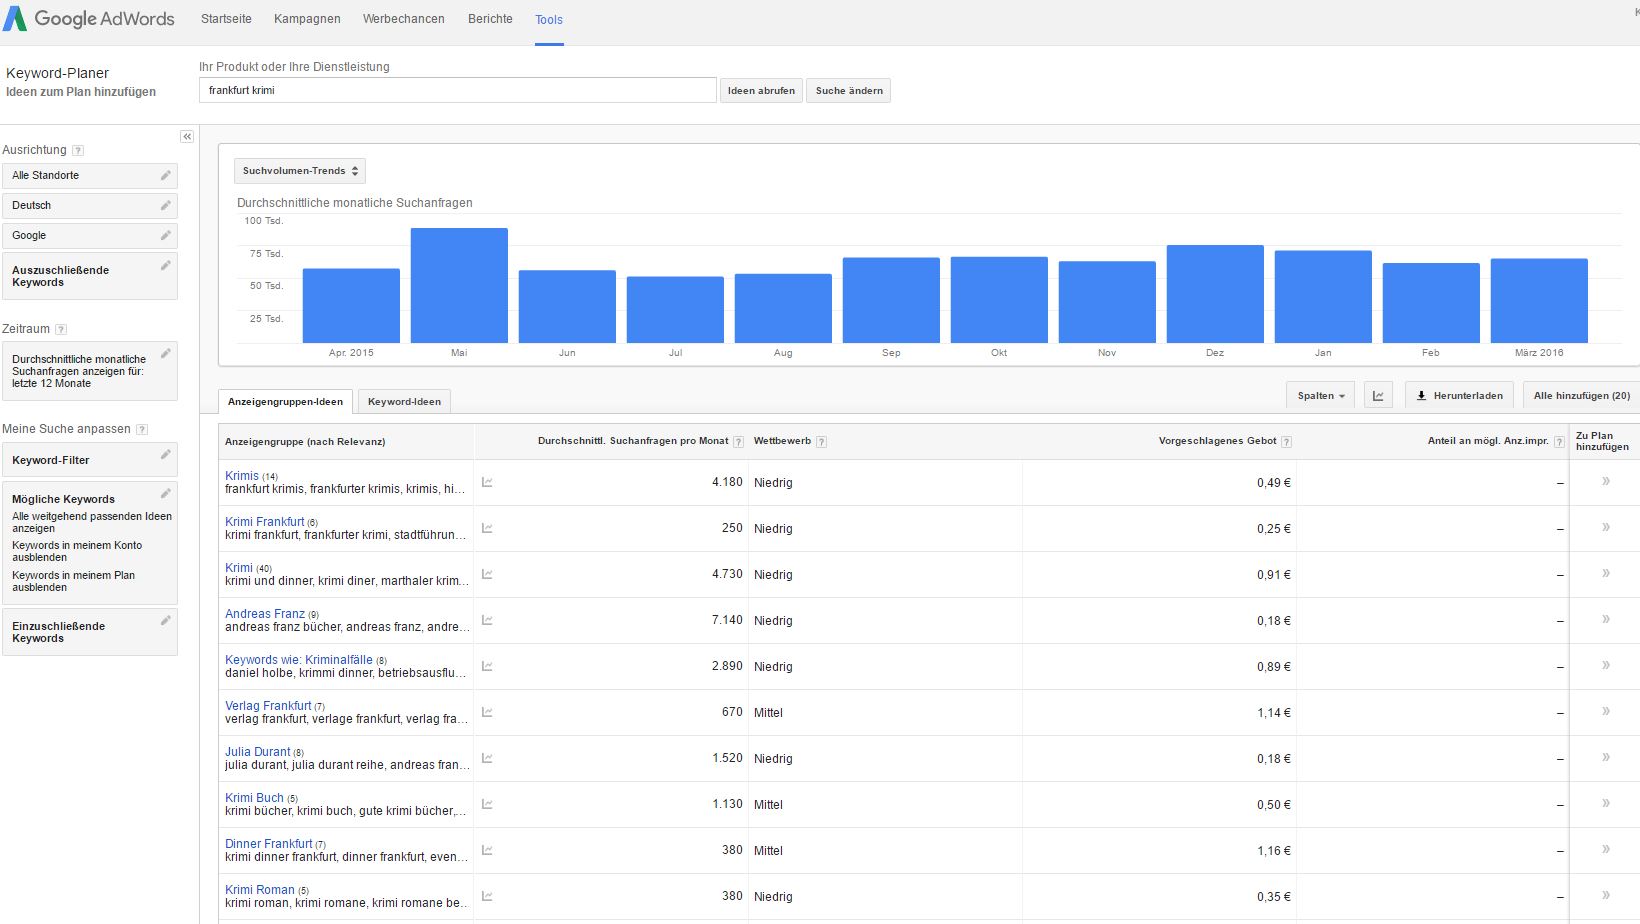Edit Google network setting pencil icon

(x=166, y=235)
